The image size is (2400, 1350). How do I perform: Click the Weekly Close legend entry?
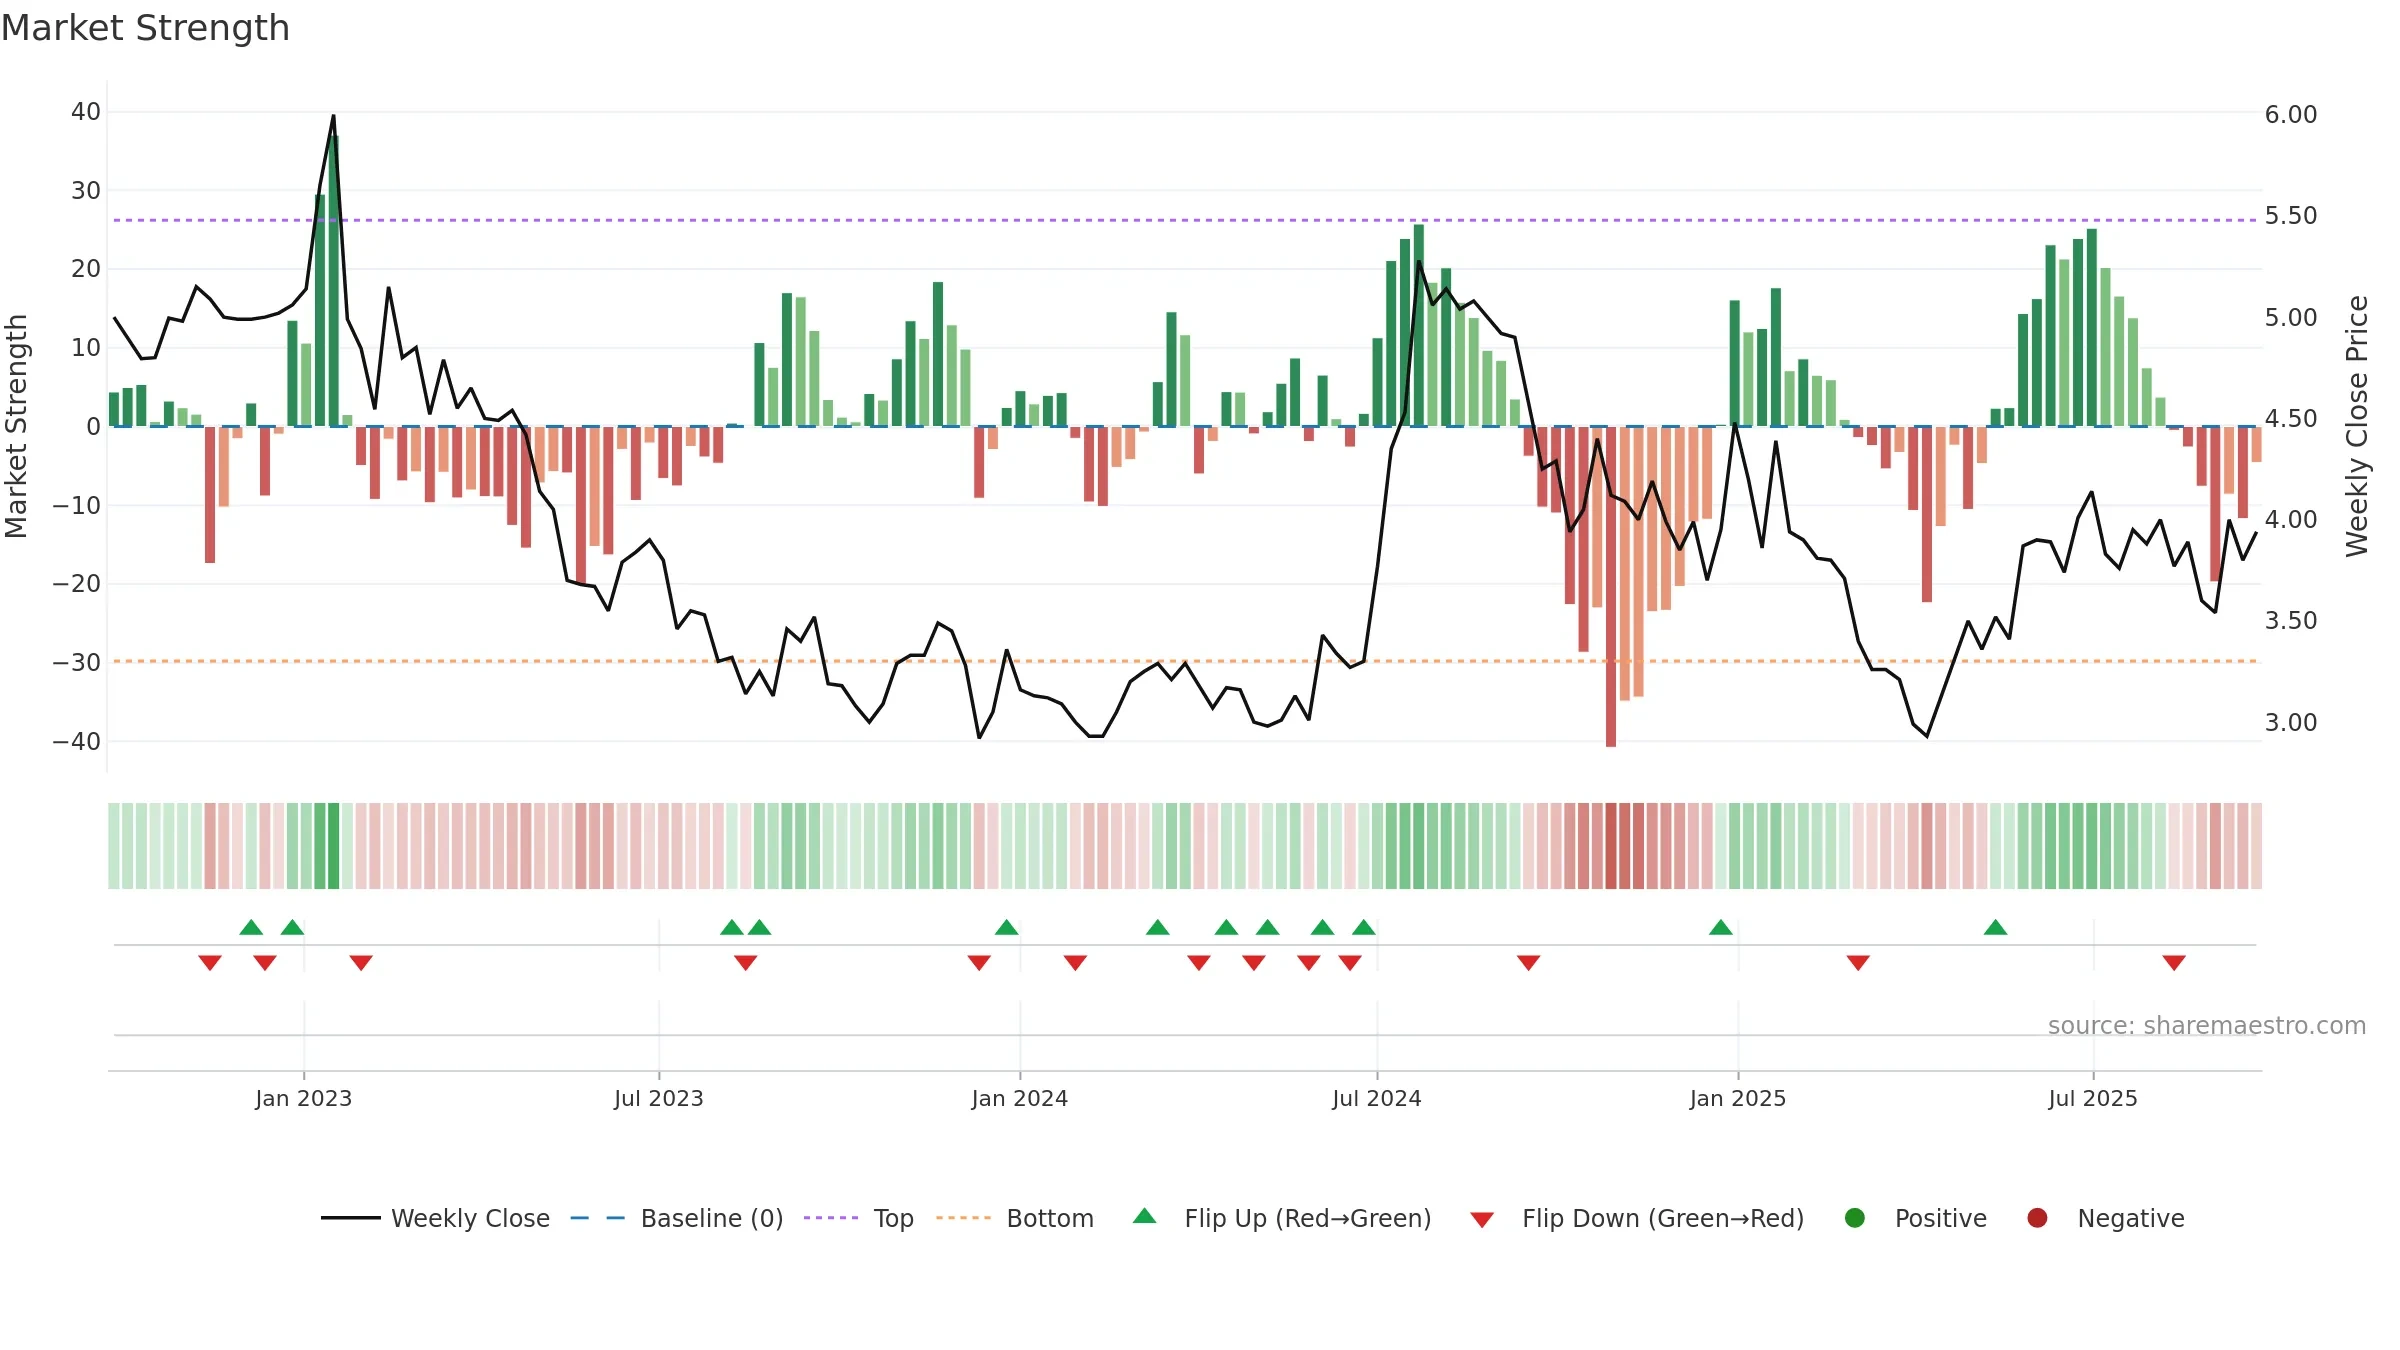tap(435, 1218)
